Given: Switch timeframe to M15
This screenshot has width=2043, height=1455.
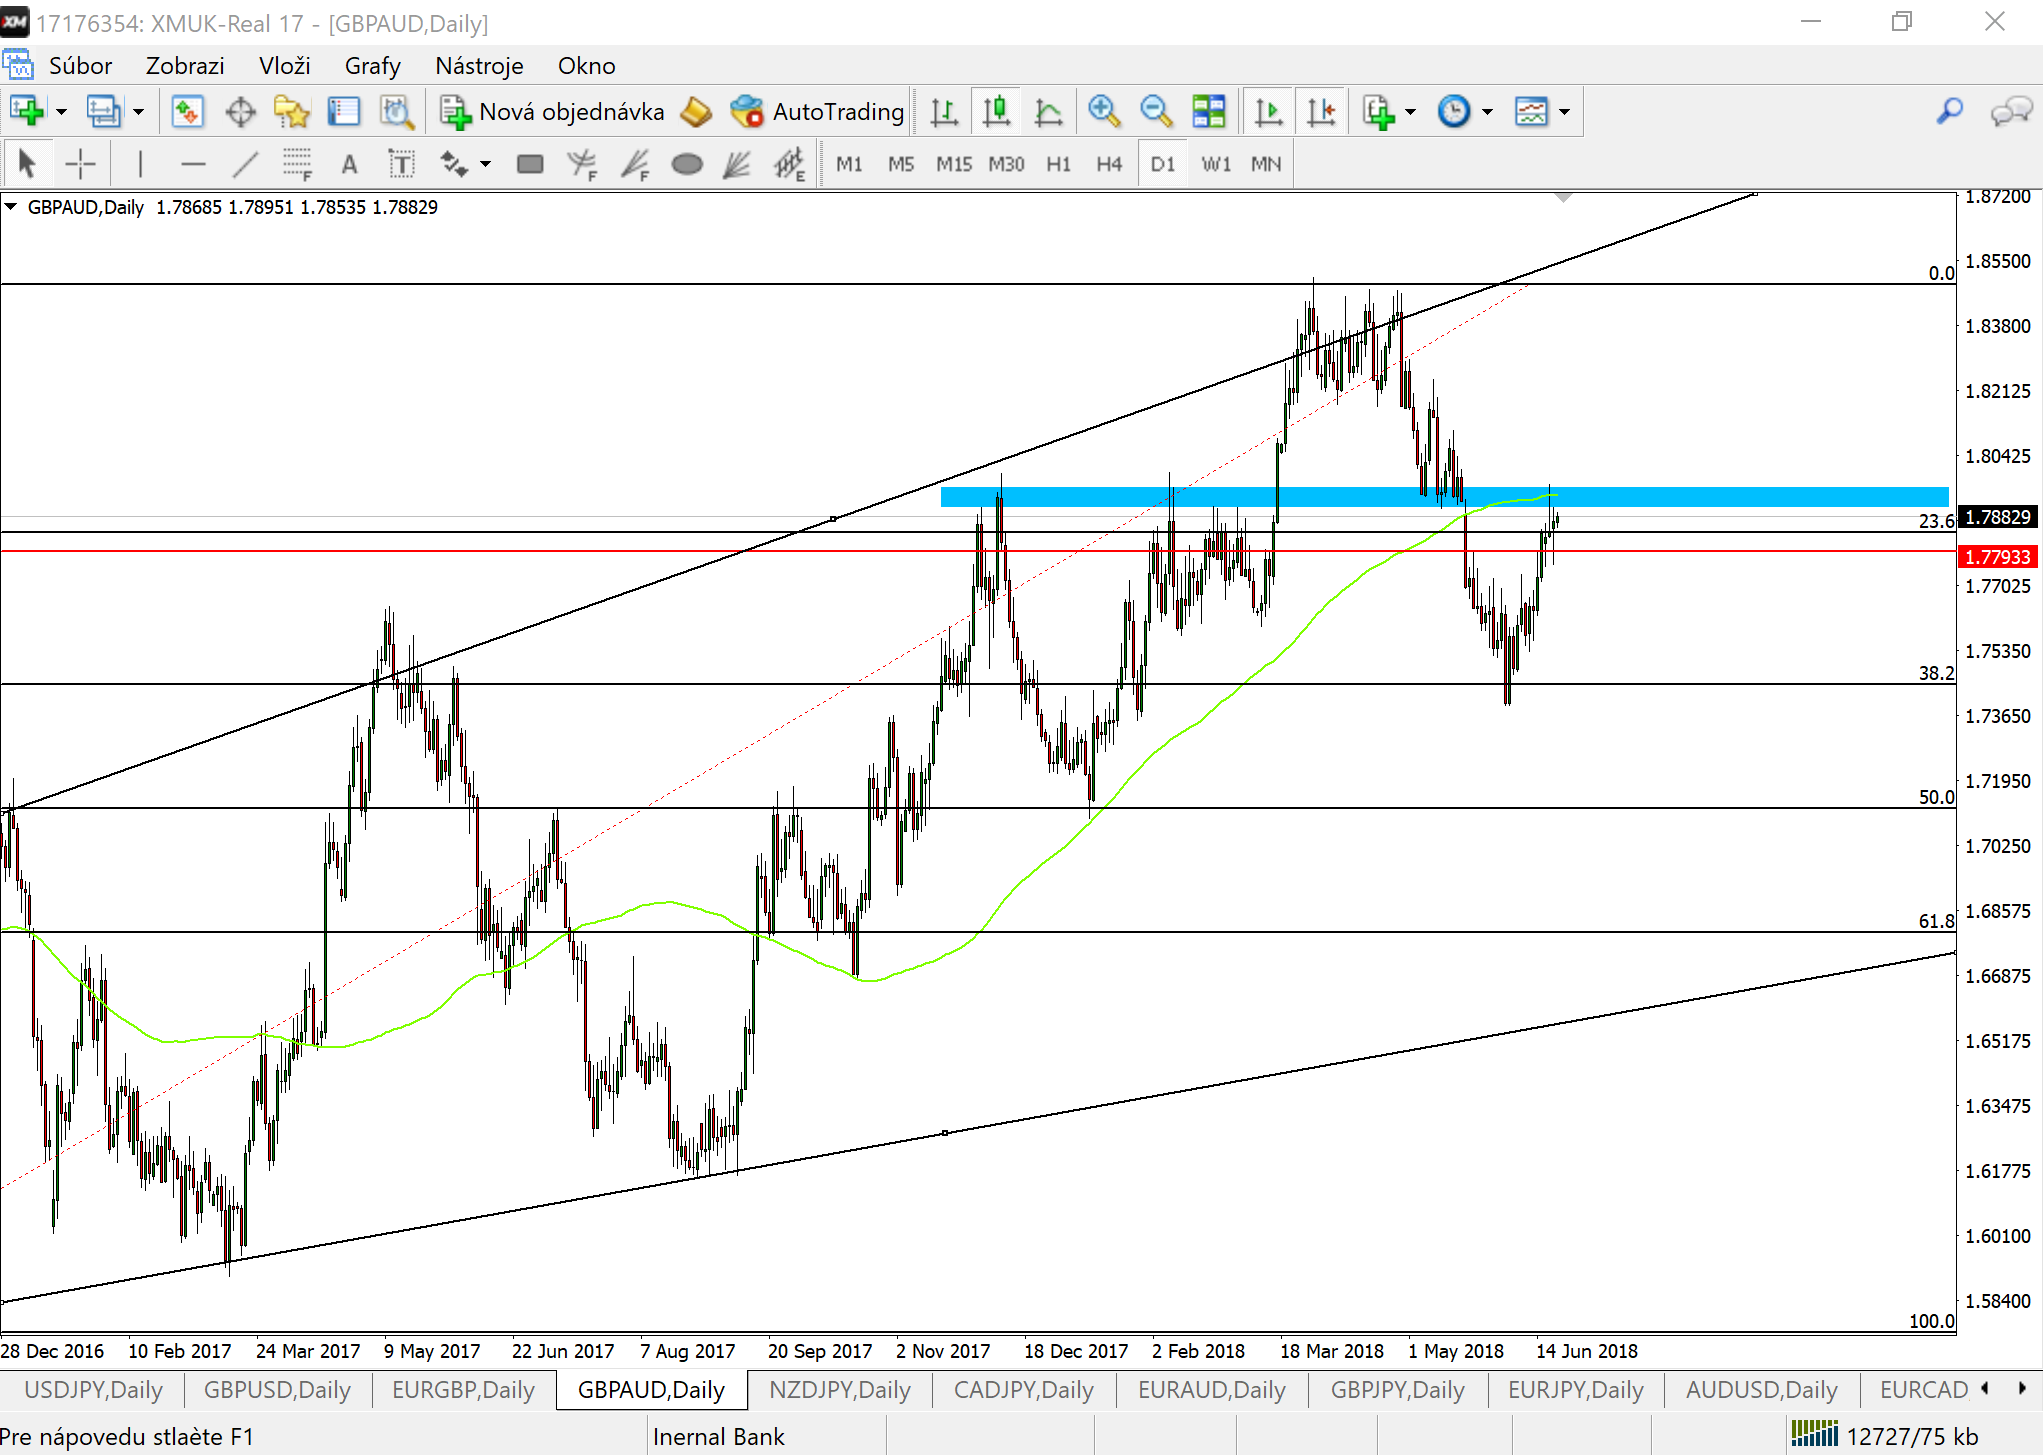Looking at the screenshot, I should tap(954, 164).
